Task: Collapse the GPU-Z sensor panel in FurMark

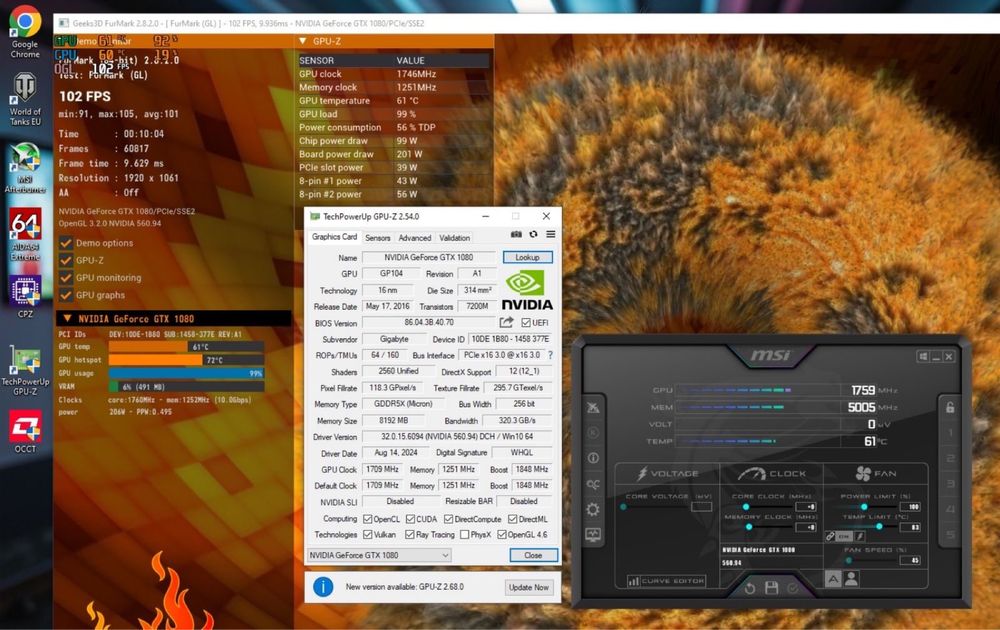Action: pyautogui.click(x=303, y=41)
